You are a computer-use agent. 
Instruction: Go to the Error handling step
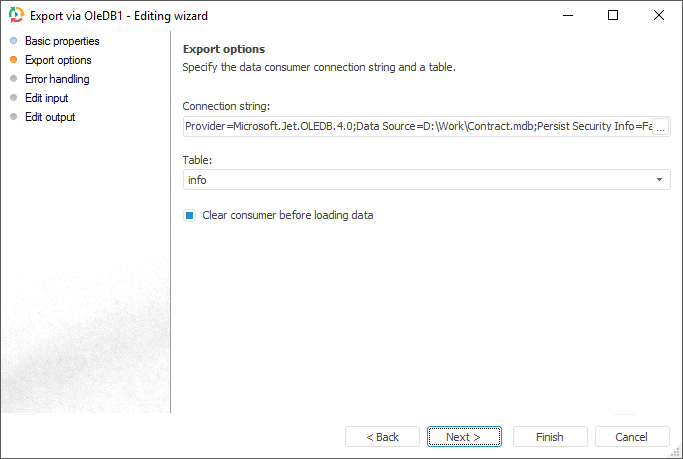point(57,79)
